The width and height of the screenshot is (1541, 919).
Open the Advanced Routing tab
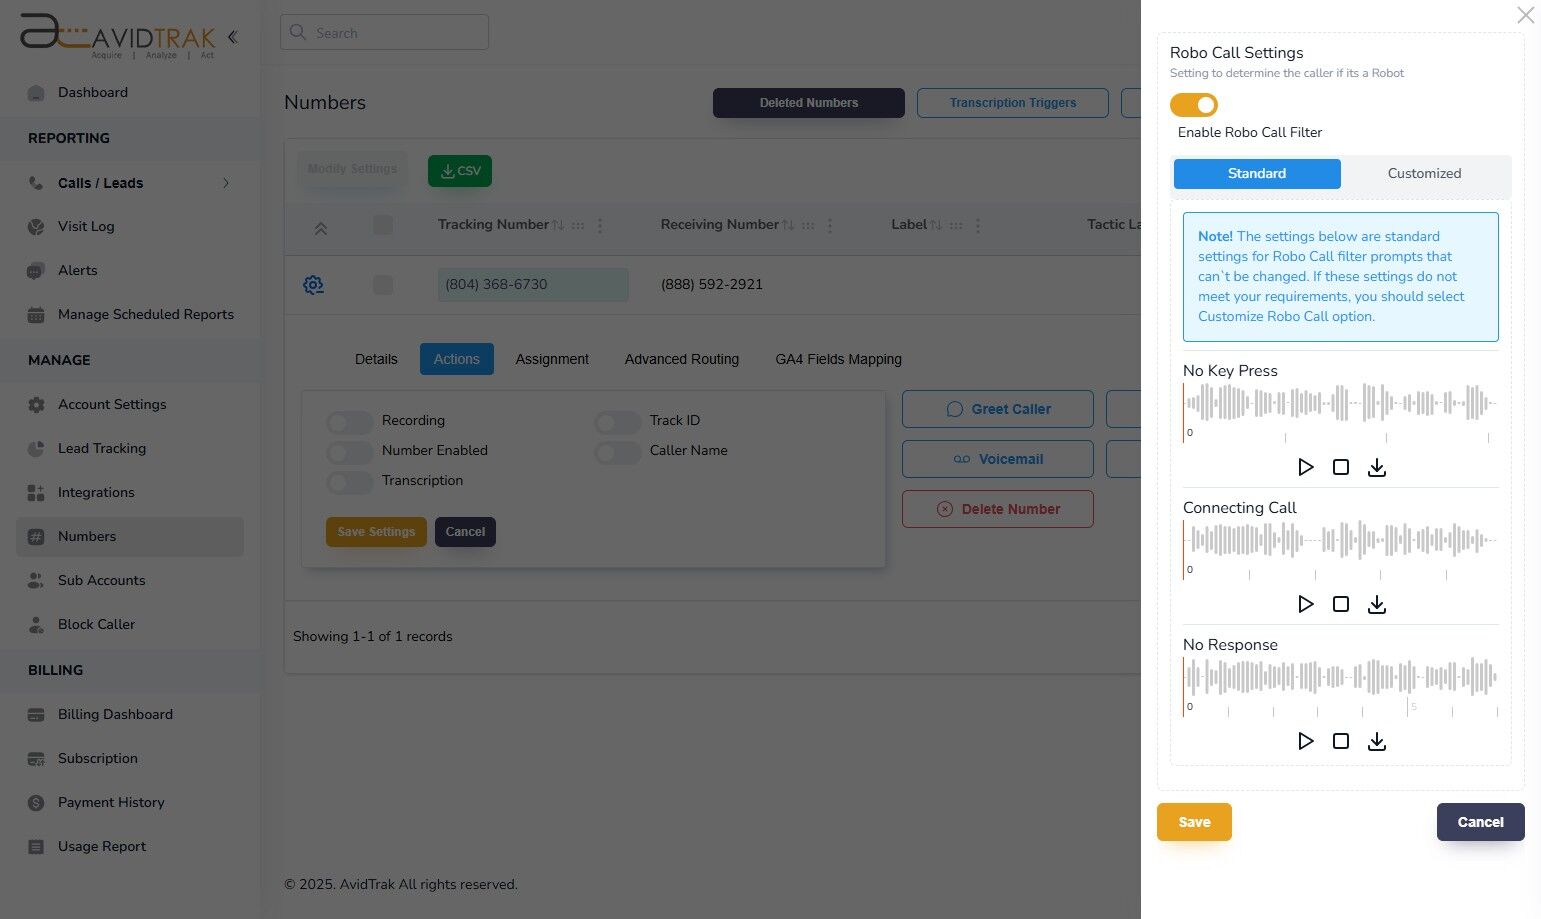[x=681, y=359]
